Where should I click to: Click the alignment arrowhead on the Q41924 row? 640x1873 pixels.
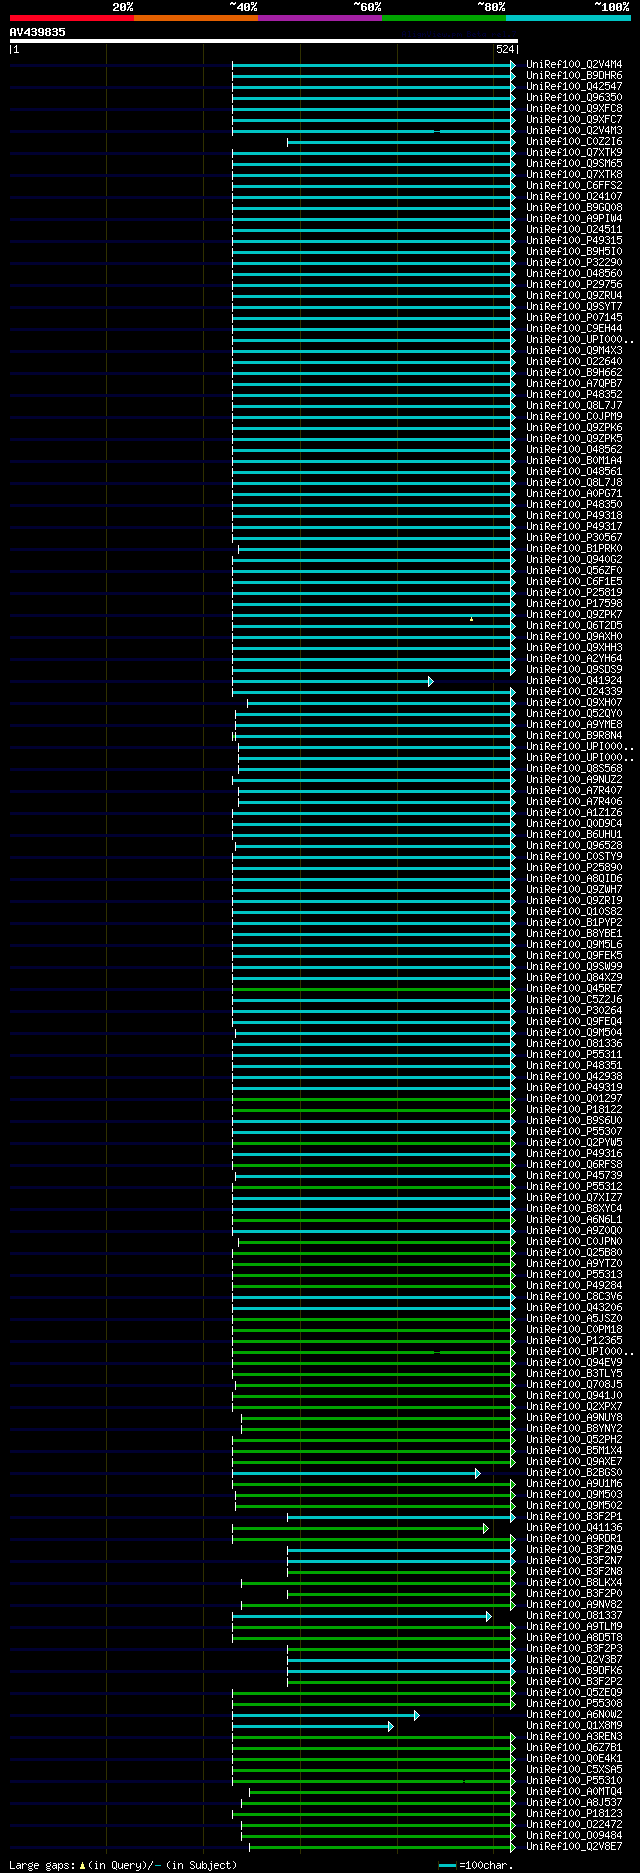(x=430, y=681)
